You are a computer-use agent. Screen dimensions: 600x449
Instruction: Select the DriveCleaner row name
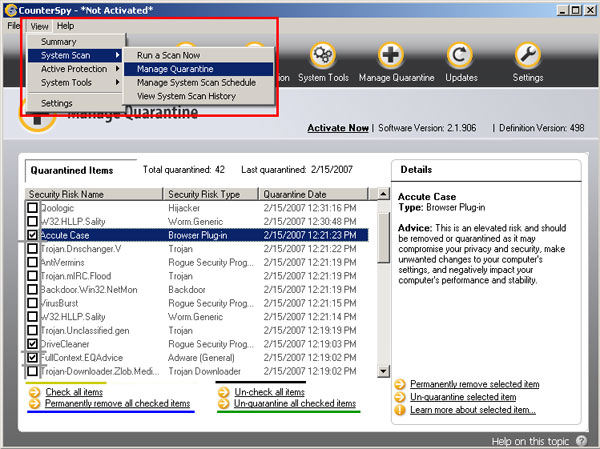65,344
